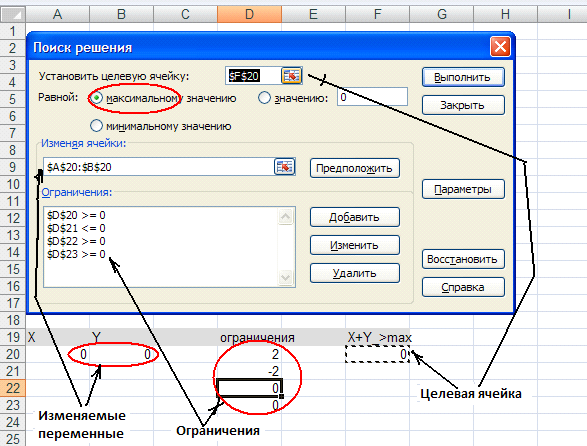This screenshot has width=587, height=446.
Task: Click the Предположить button
Action: [355, 168]
